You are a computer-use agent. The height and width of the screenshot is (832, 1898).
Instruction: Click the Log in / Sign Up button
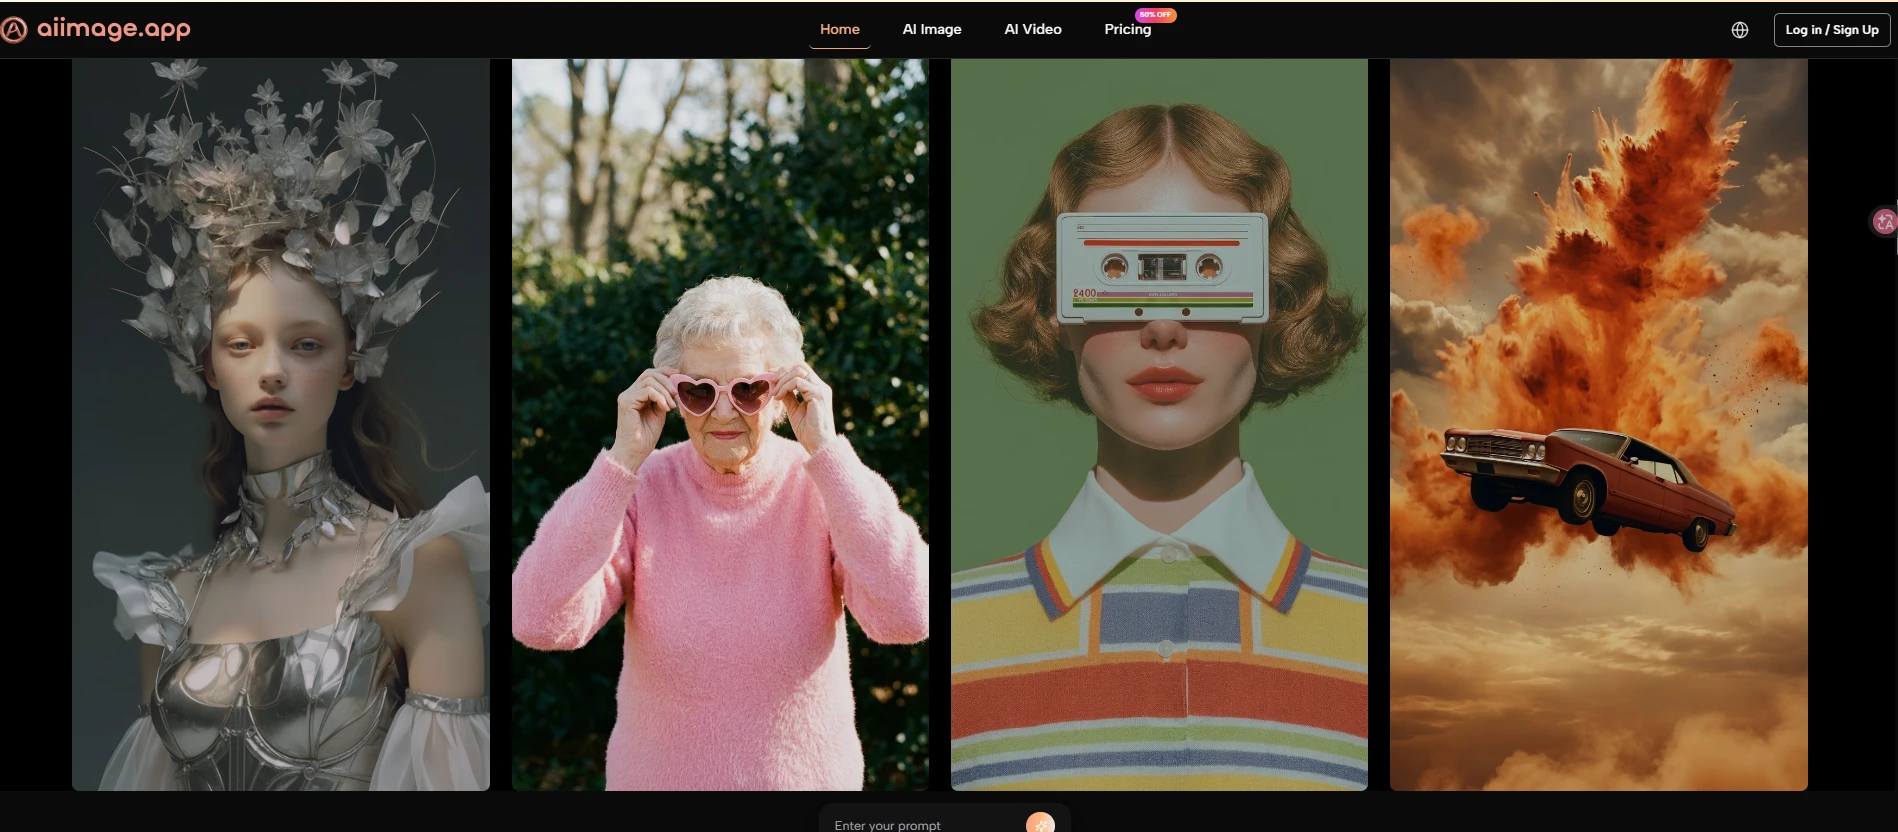pos(1831,30)
